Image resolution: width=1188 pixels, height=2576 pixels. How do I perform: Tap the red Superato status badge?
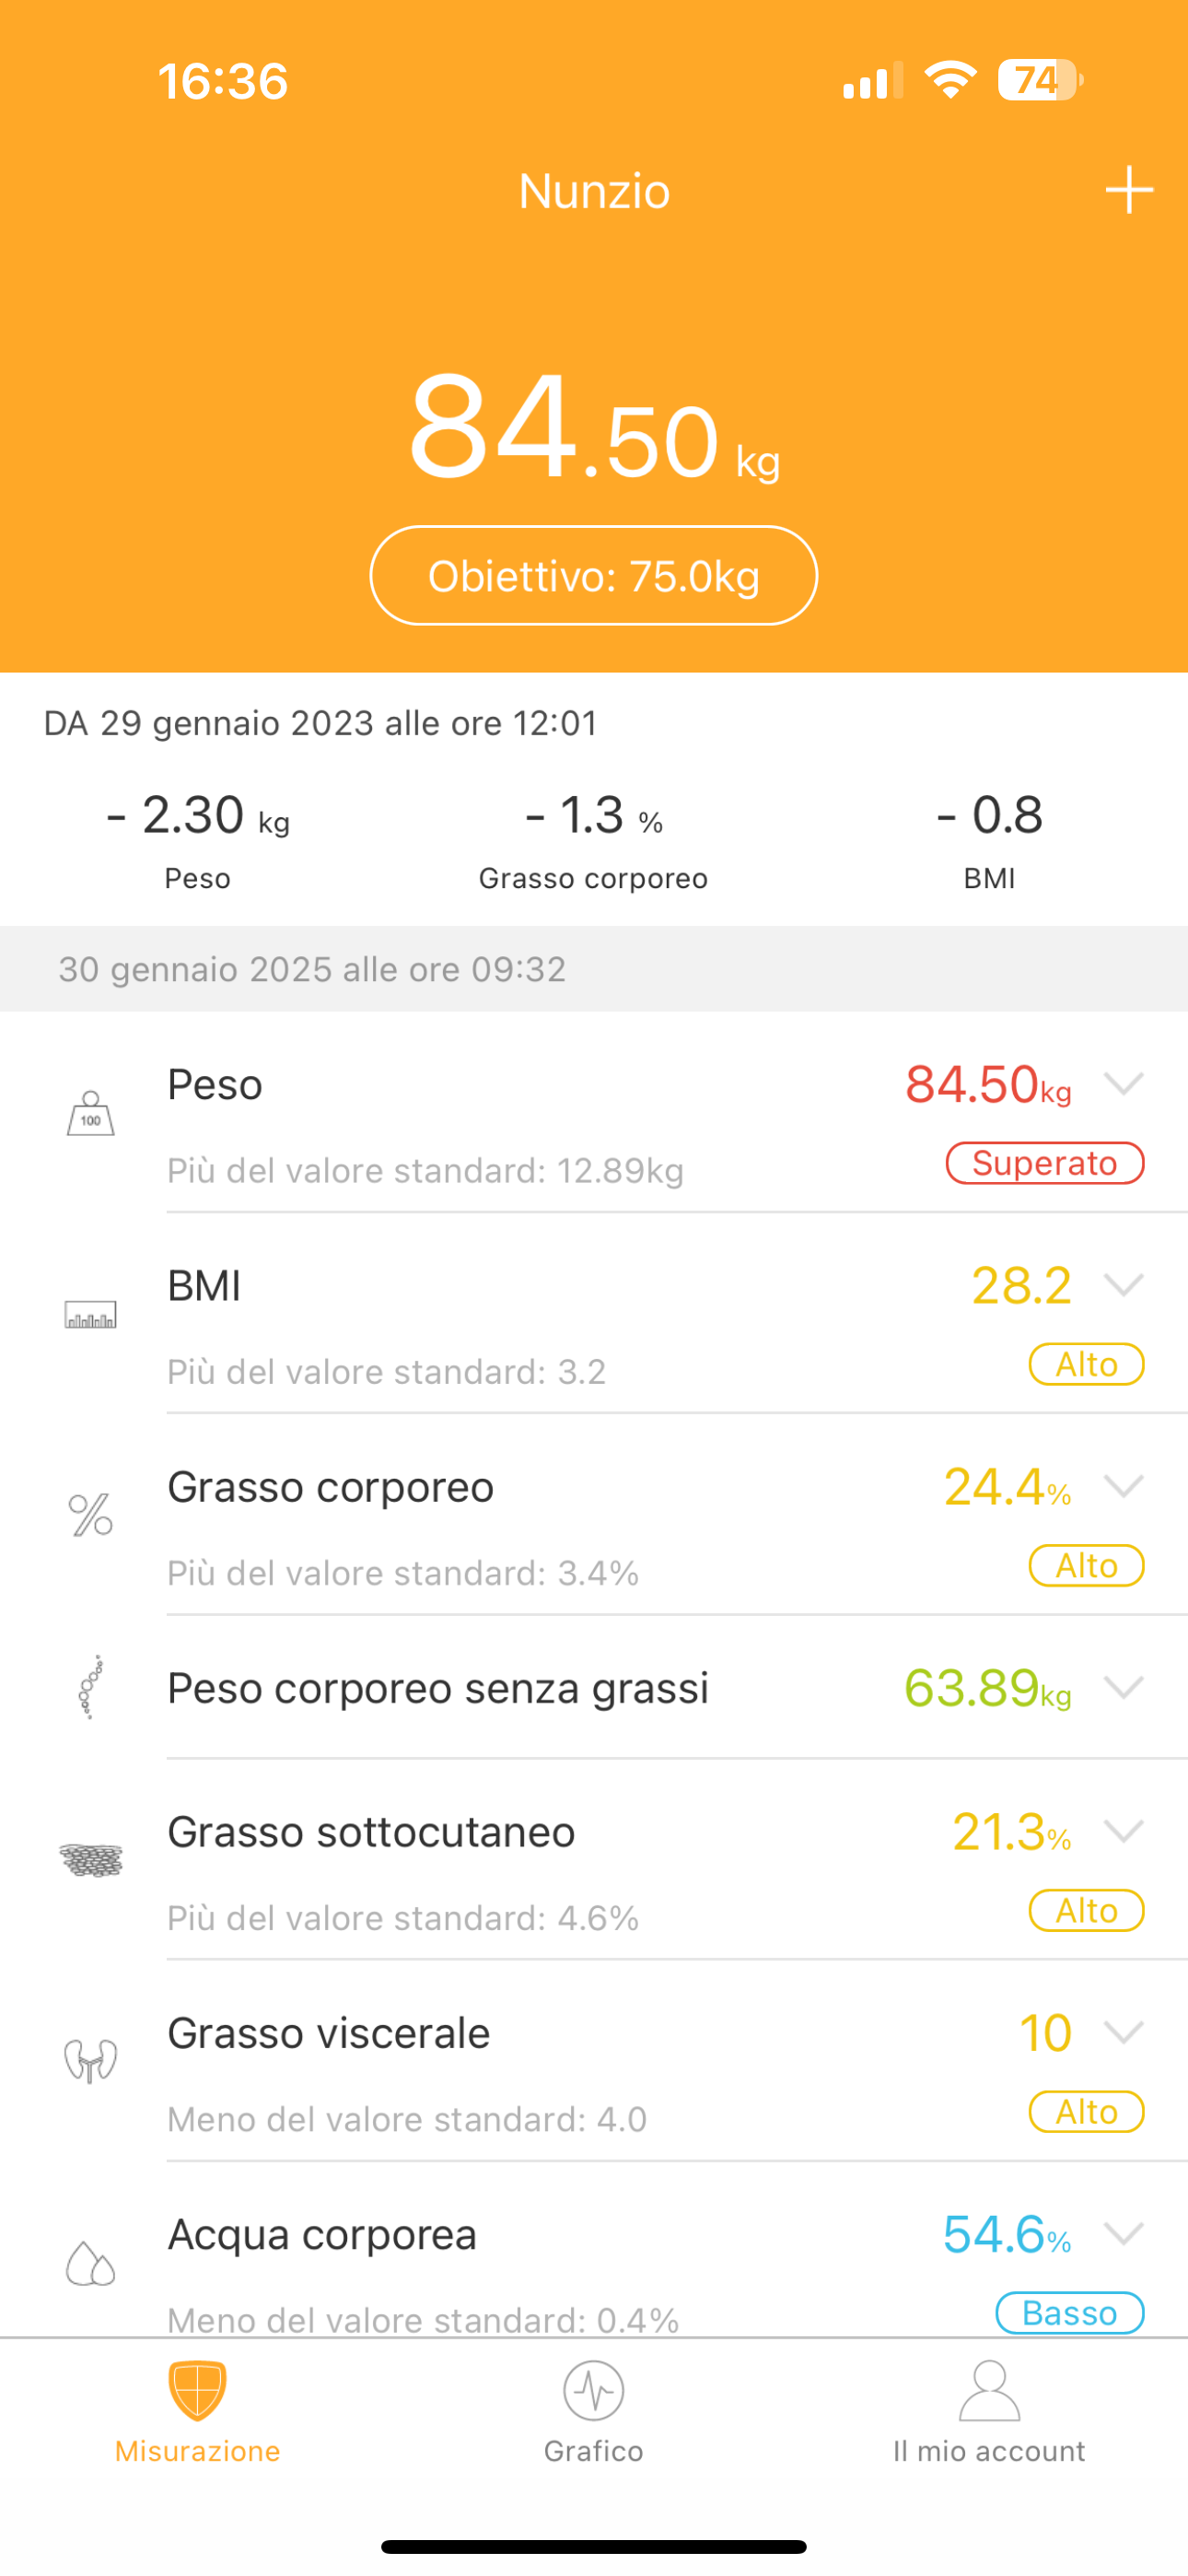pos(1045,1163)
